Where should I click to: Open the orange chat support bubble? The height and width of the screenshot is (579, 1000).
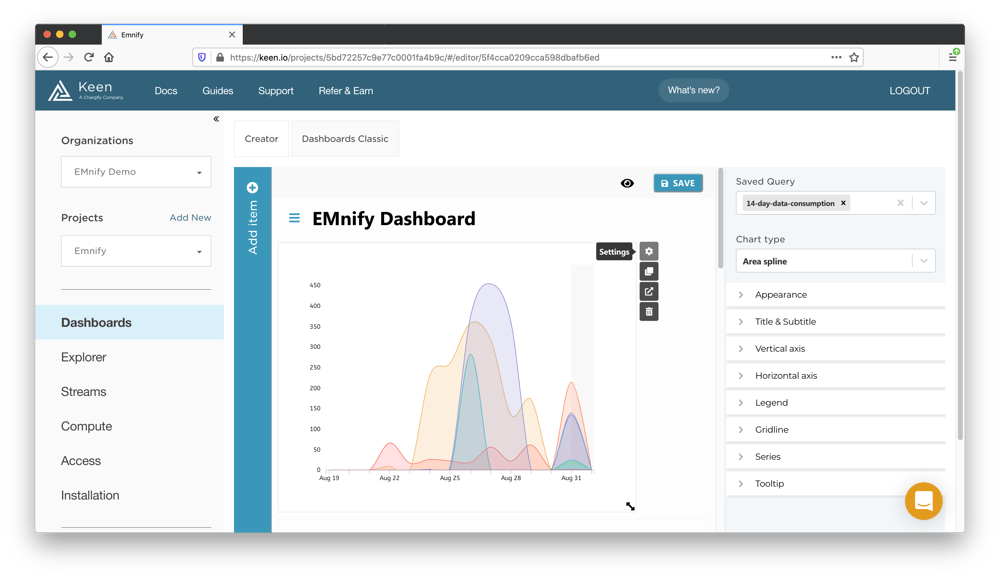pyautogui.click(x=923, y=501)
